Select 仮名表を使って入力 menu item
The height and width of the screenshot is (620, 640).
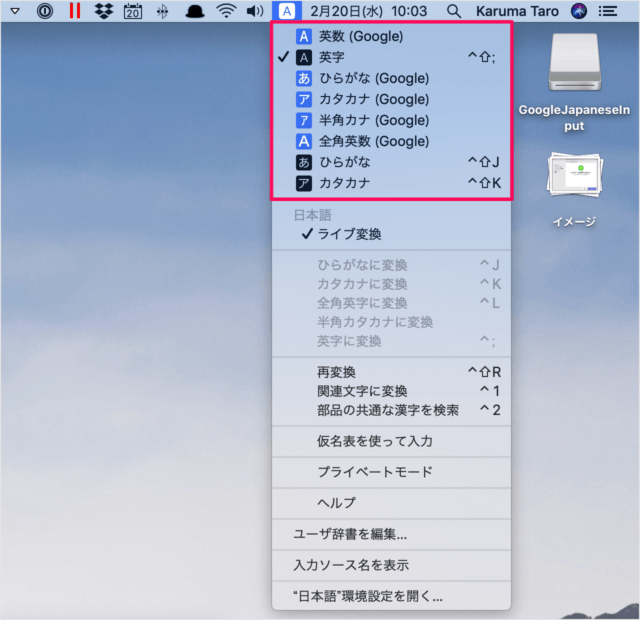coord(374,440)
